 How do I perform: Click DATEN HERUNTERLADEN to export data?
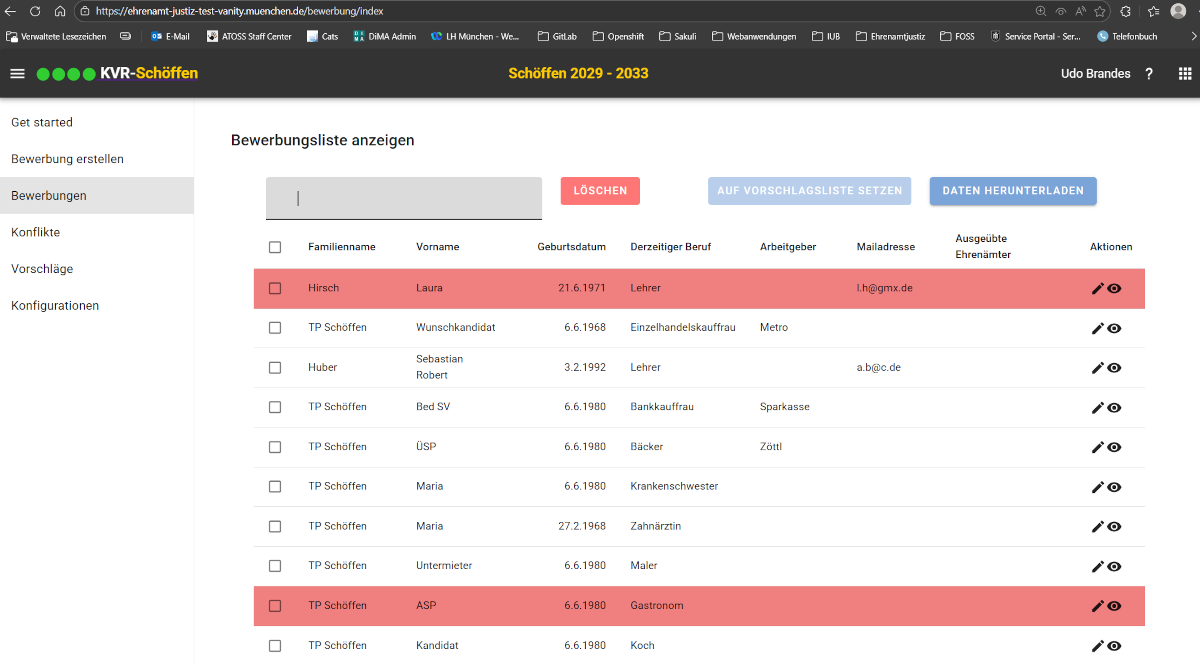point(1012,190)
